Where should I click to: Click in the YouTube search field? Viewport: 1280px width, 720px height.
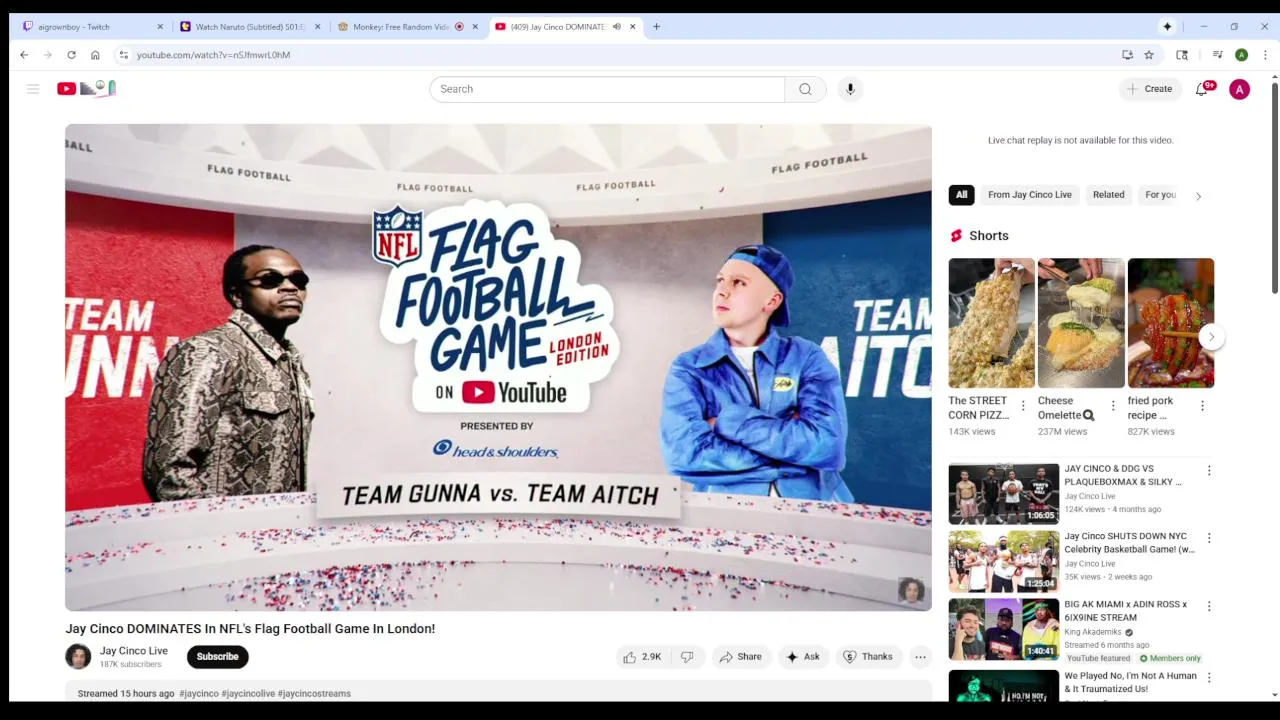[x=607, y=89]
